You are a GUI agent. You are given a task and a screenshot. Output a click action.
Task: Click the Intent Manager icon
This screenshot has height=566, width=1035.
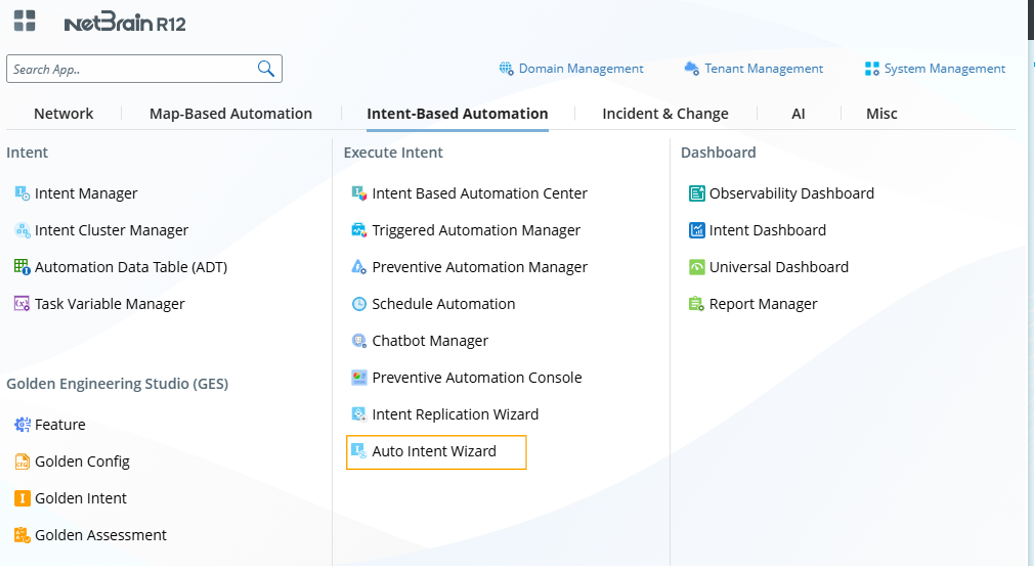(22, 193)
